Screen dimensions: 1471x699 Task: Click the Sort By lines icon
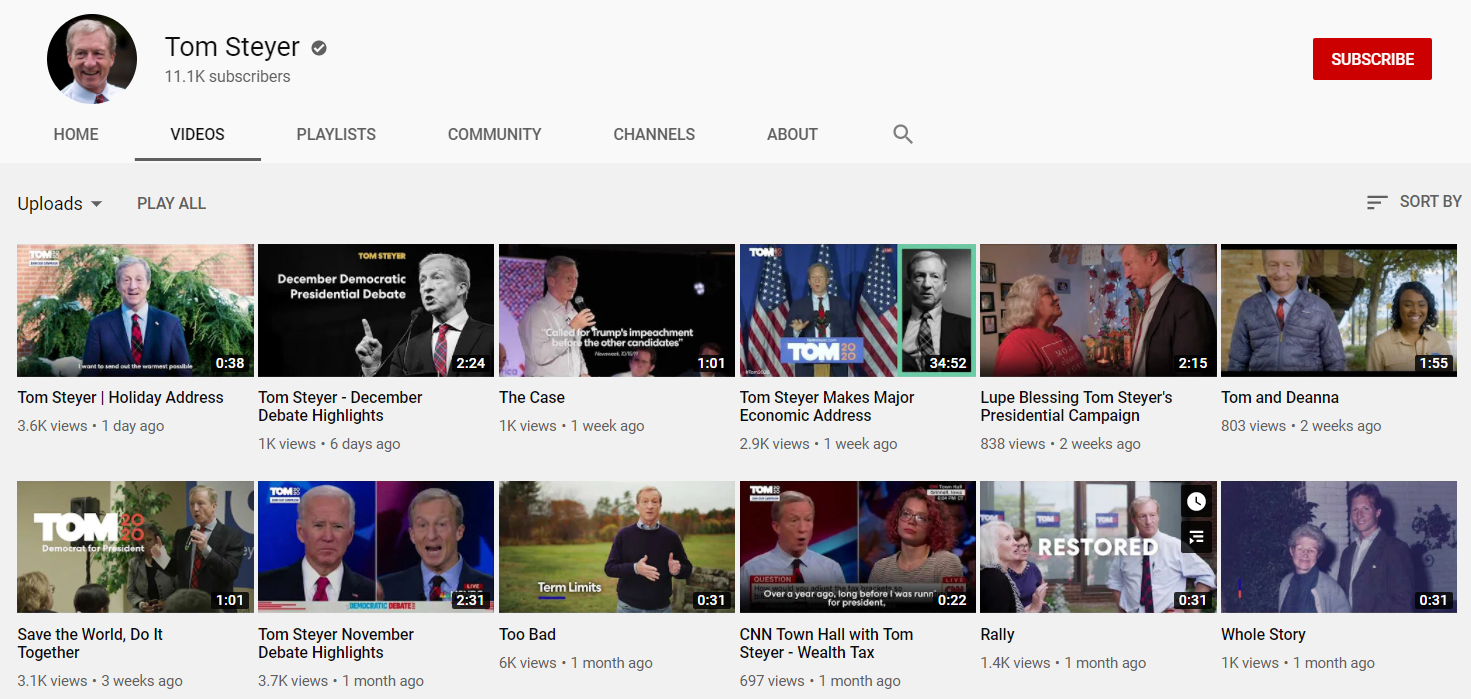1377,202
